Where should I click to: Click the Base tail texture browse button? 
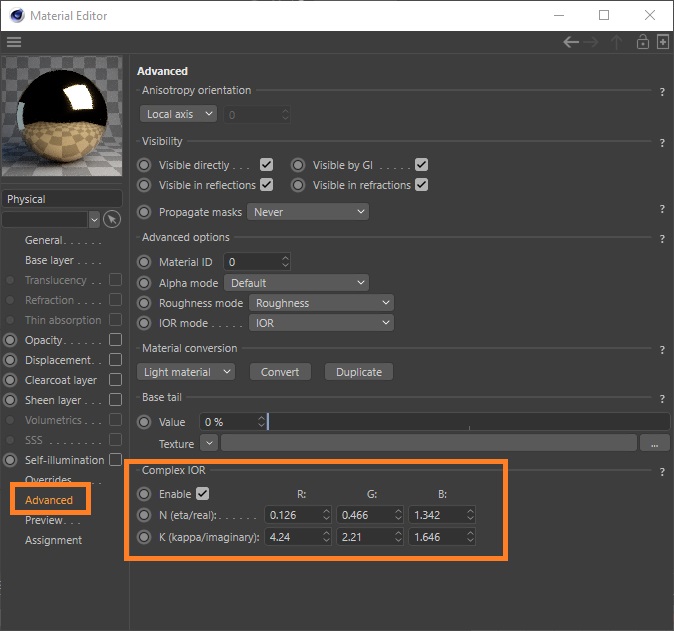click(654, 442)
